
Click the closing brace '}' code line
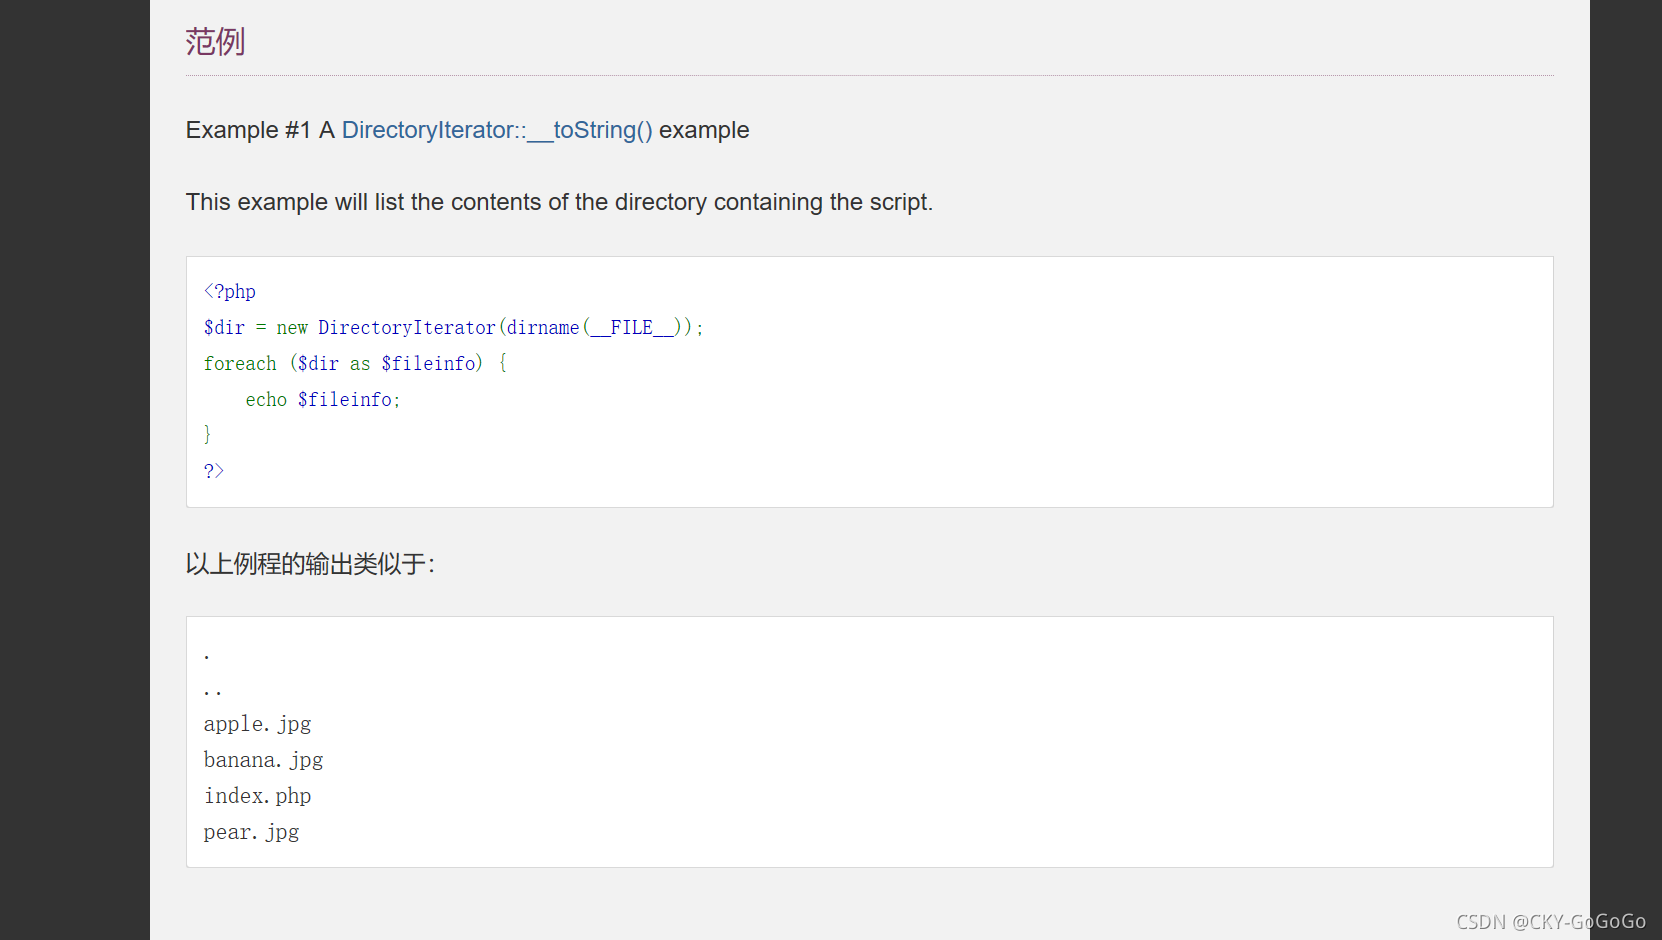208,434
